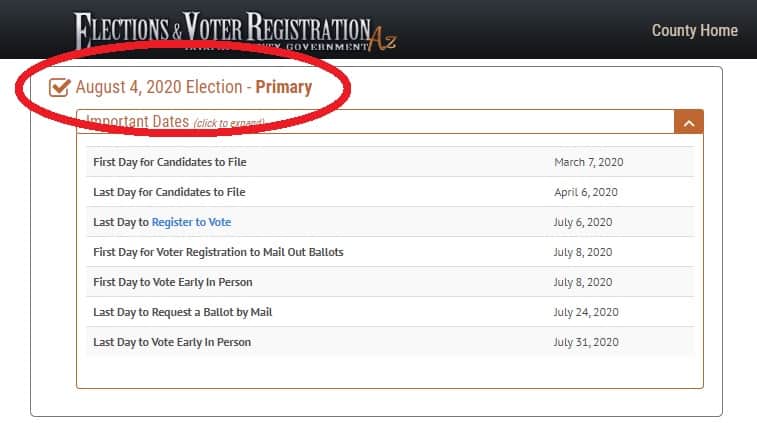Click the Important Dates header bar
Image resolution: width=757 pixels, height=423 pixels.
click(375, 122)
